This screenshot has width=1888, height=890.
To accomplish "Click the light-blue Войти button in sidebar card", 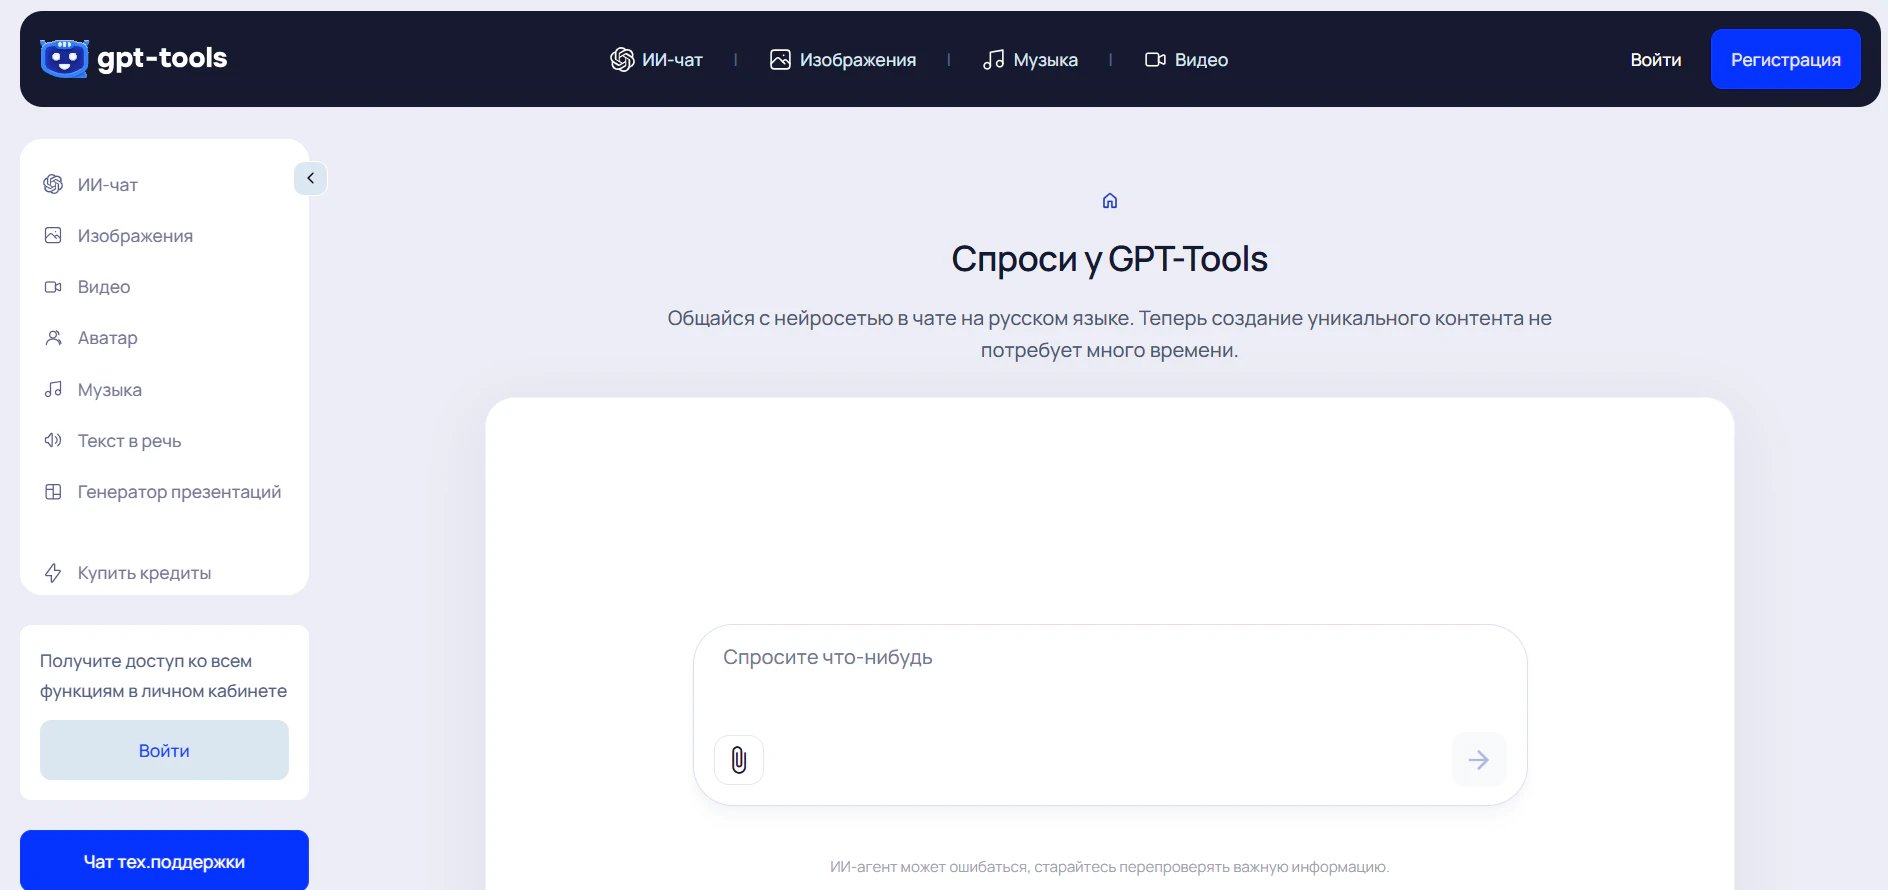I will (164, 750).
